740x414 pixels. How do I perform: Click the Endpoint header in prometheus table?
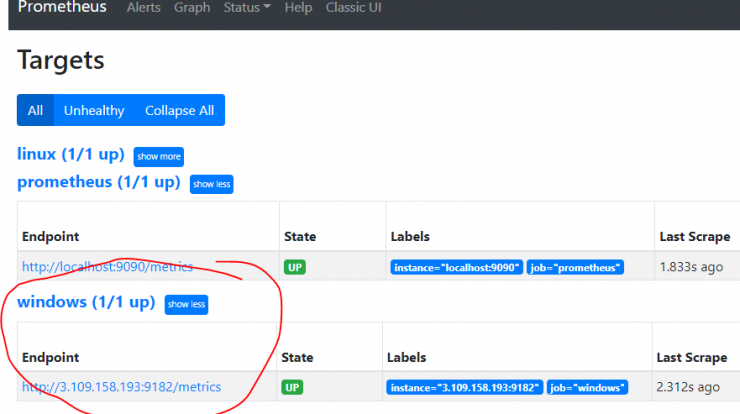(50, 237)
